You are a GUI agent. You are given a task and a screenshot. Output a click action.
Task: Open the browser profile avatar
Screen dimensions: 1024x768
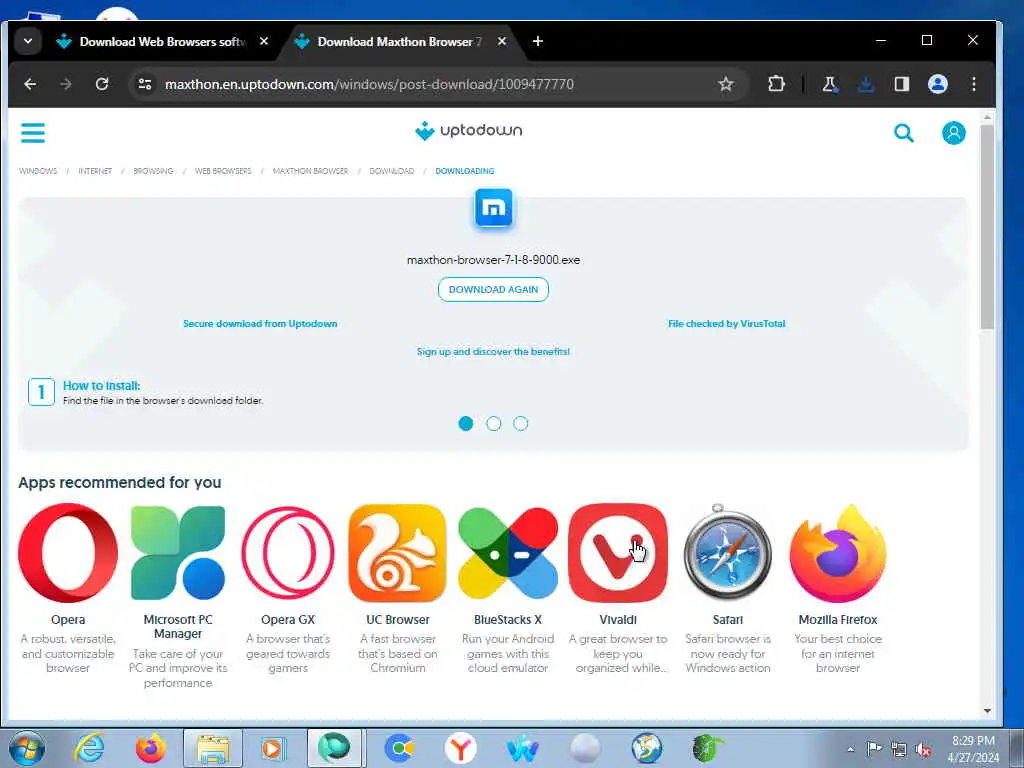[x=938, y=84]
